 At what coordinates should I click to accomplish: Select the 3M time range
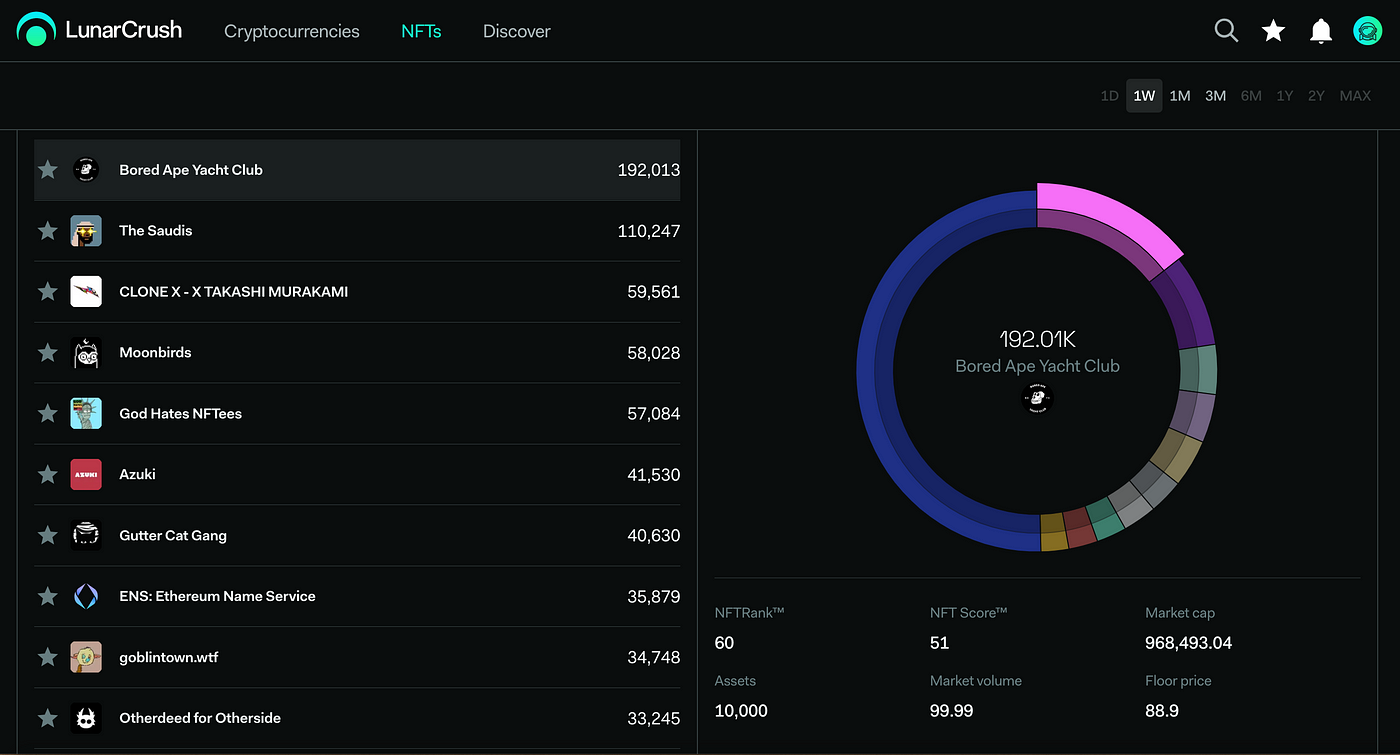click(1215, 96)
